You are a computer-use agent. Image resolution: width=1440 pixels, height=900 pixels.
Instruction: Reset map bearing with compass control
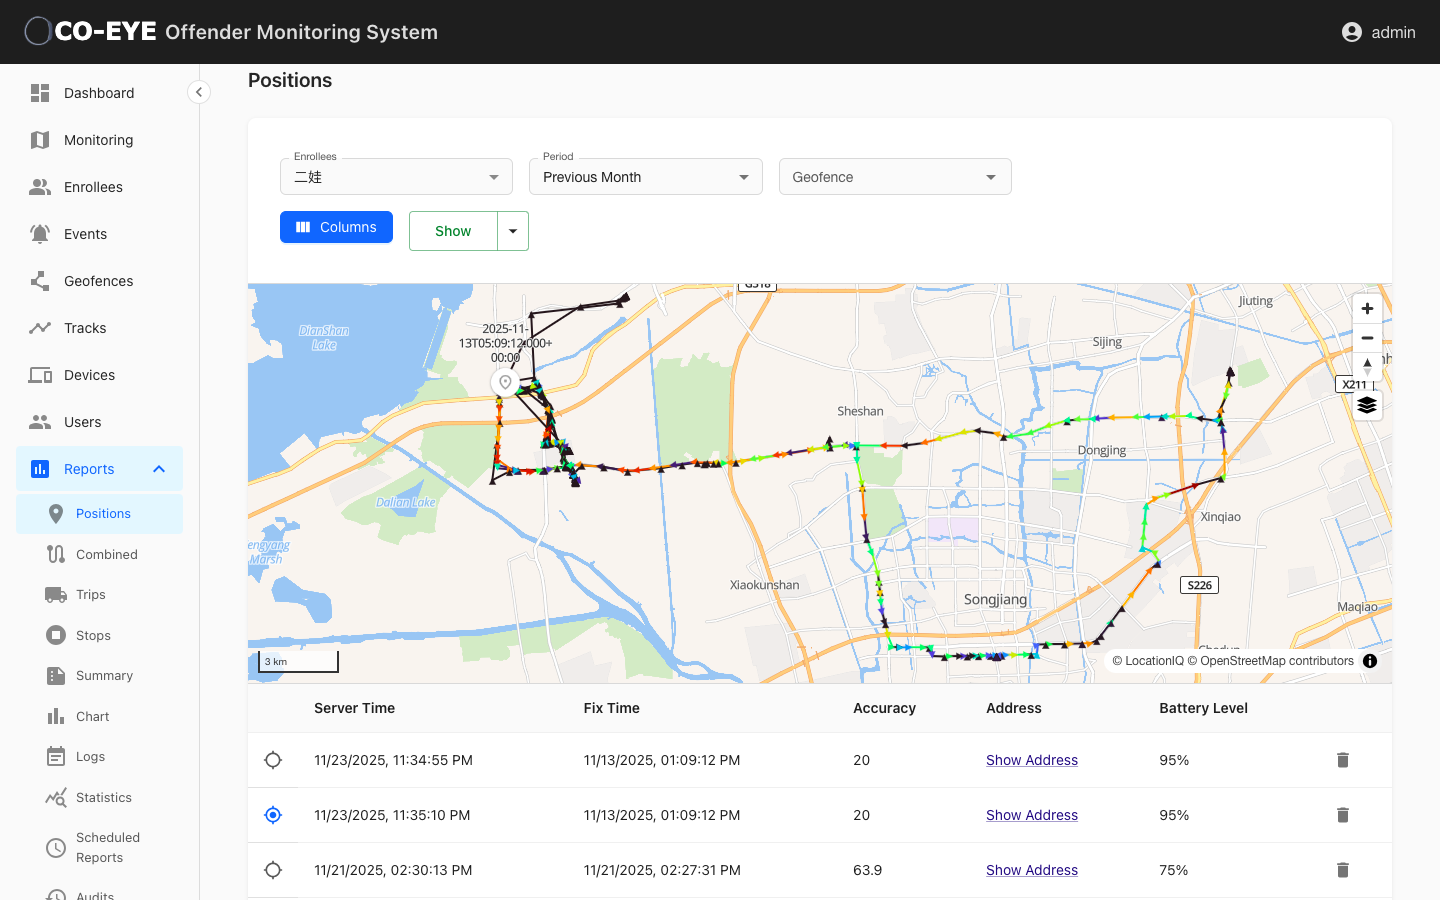(x=1367, y=367)
